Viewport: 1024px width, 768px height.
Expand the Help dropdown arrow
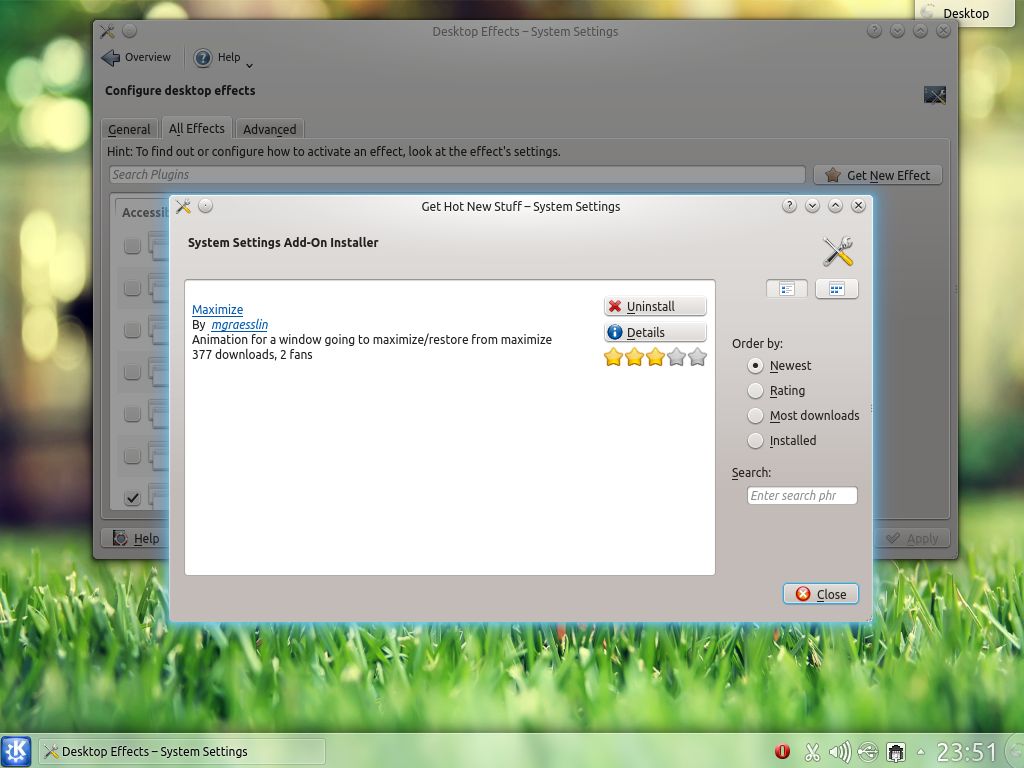coord(249,65)
